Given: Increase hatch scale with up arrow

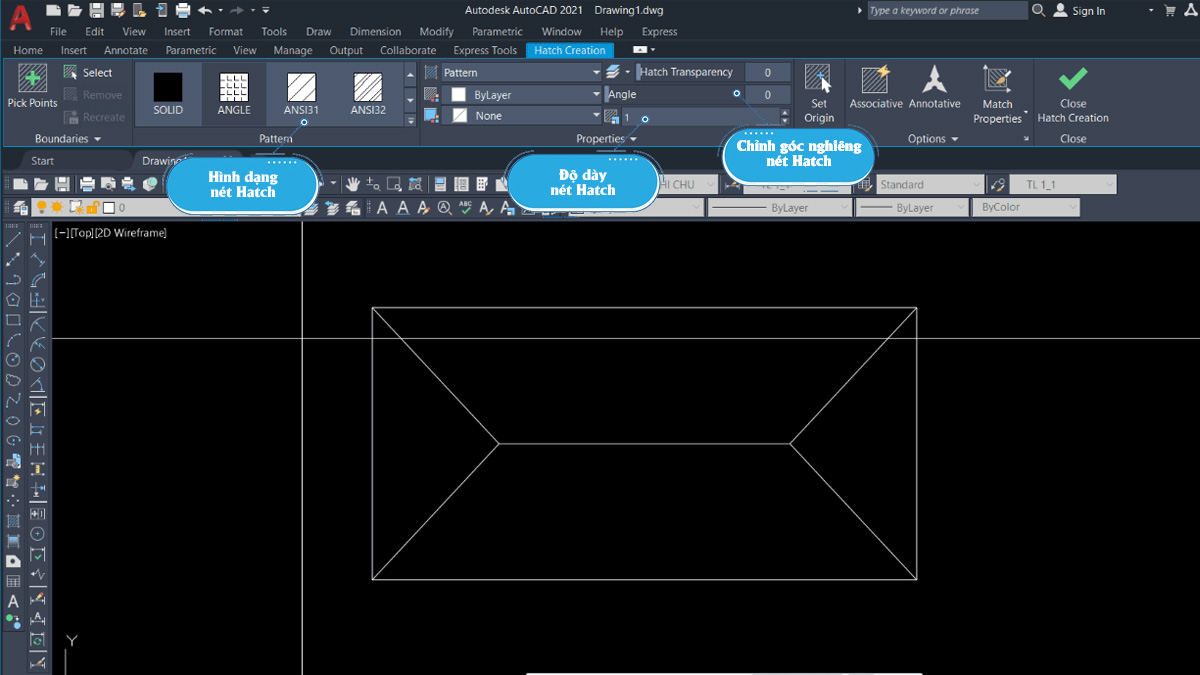Looking at the screenshot, I should click(x=785, y=112).
